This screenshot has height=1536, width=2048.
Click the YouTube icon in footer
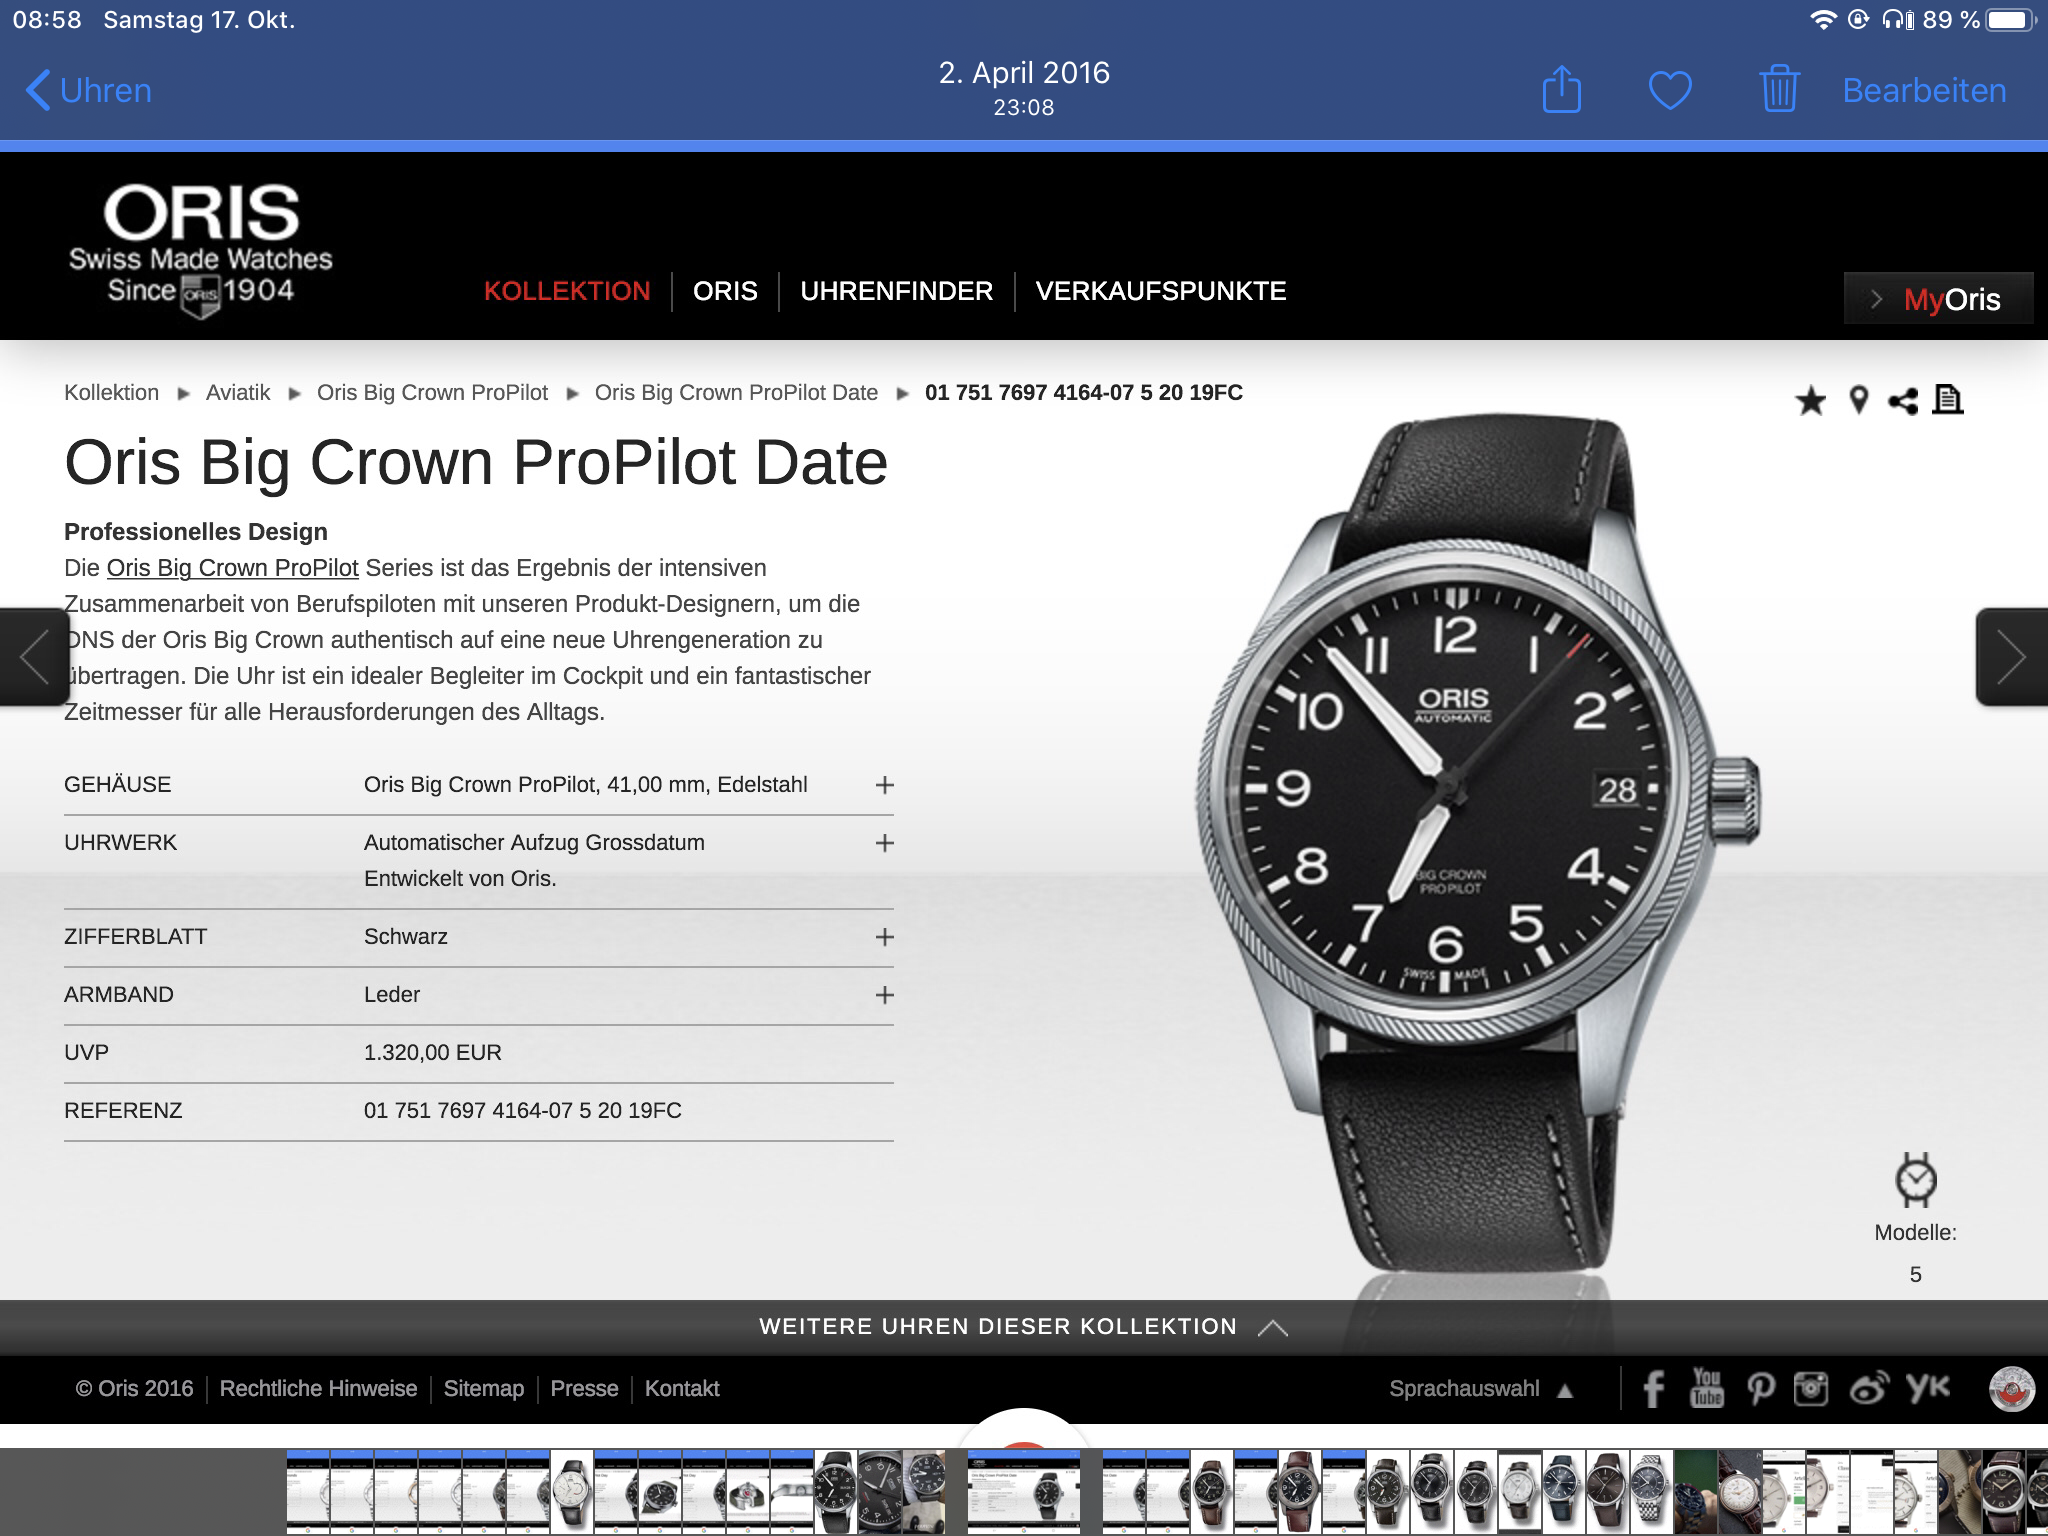1707,1388
